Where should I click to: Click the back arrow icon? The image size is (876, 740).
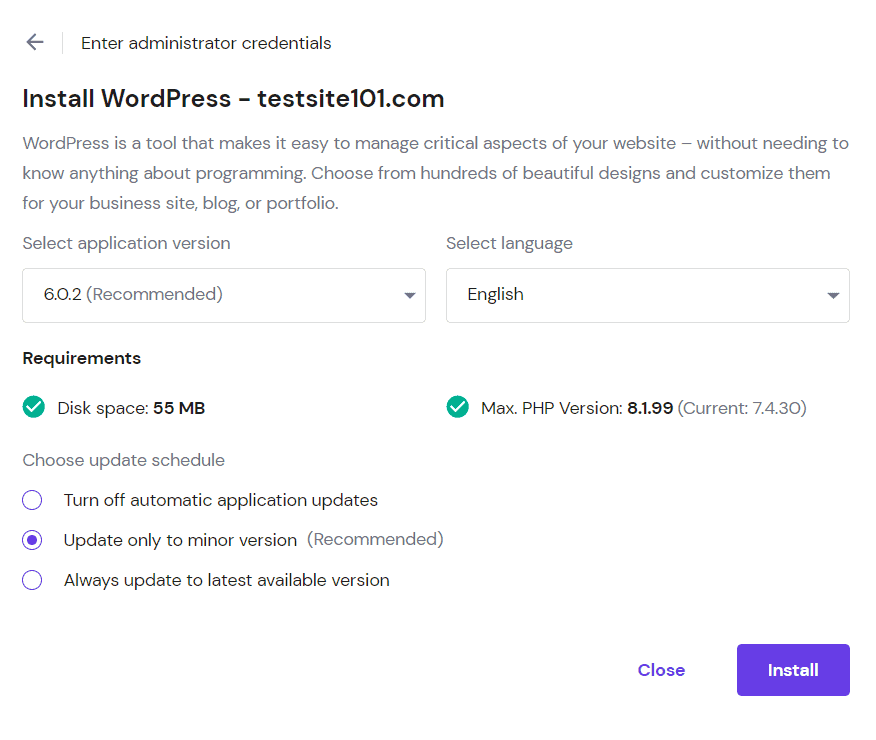tap(35, 42)
